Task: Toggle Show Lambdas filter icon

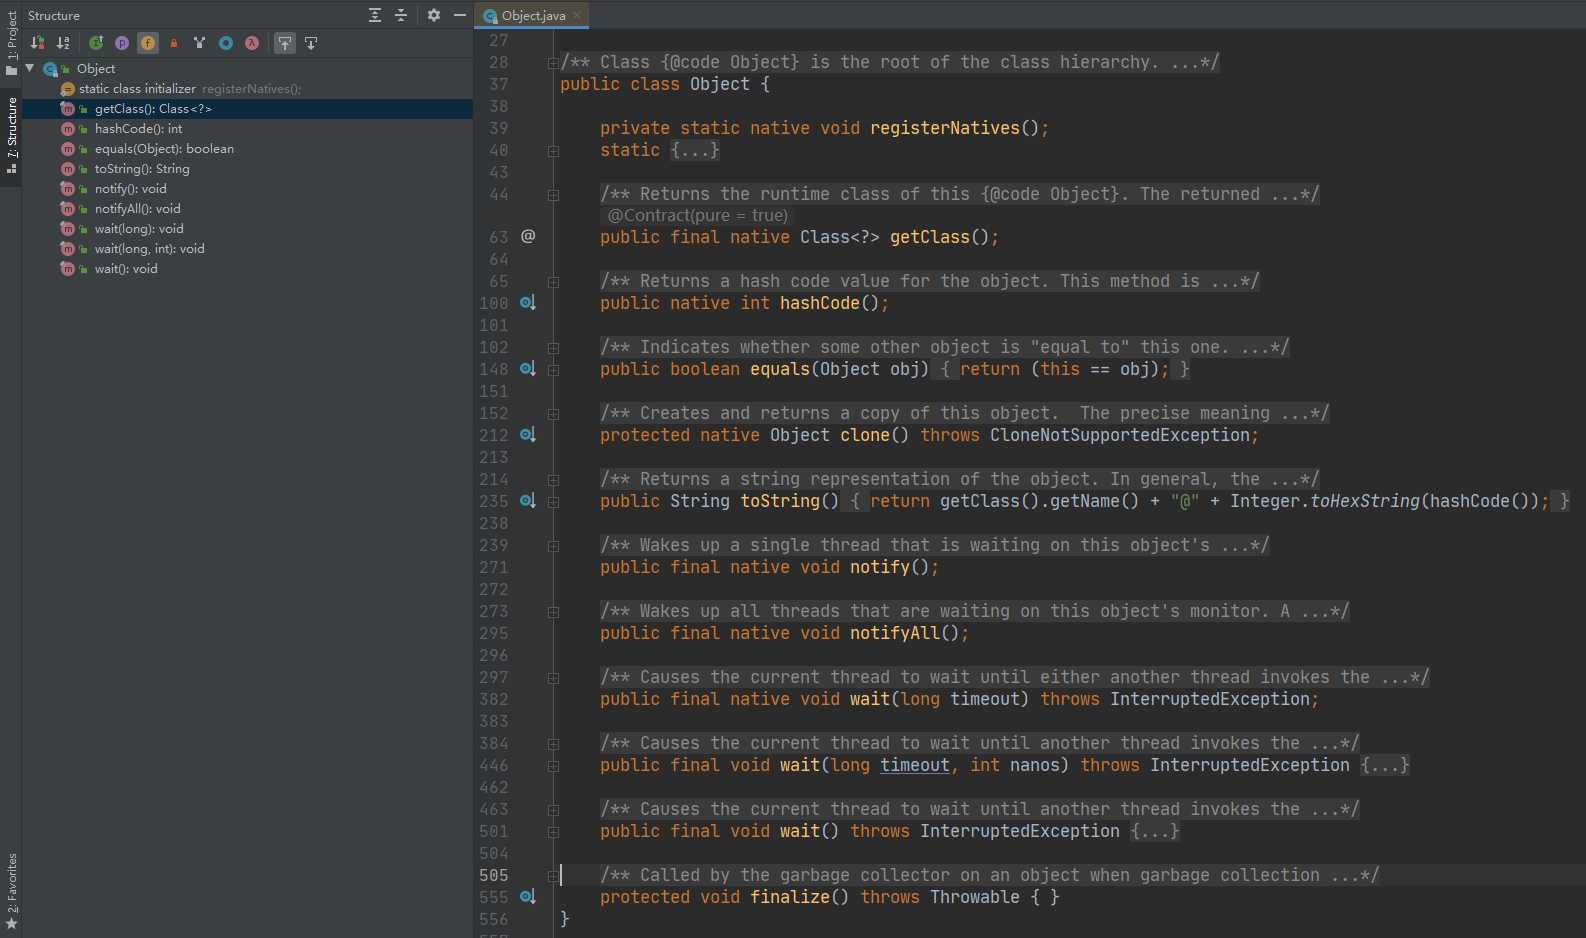Action: (252, 43)
